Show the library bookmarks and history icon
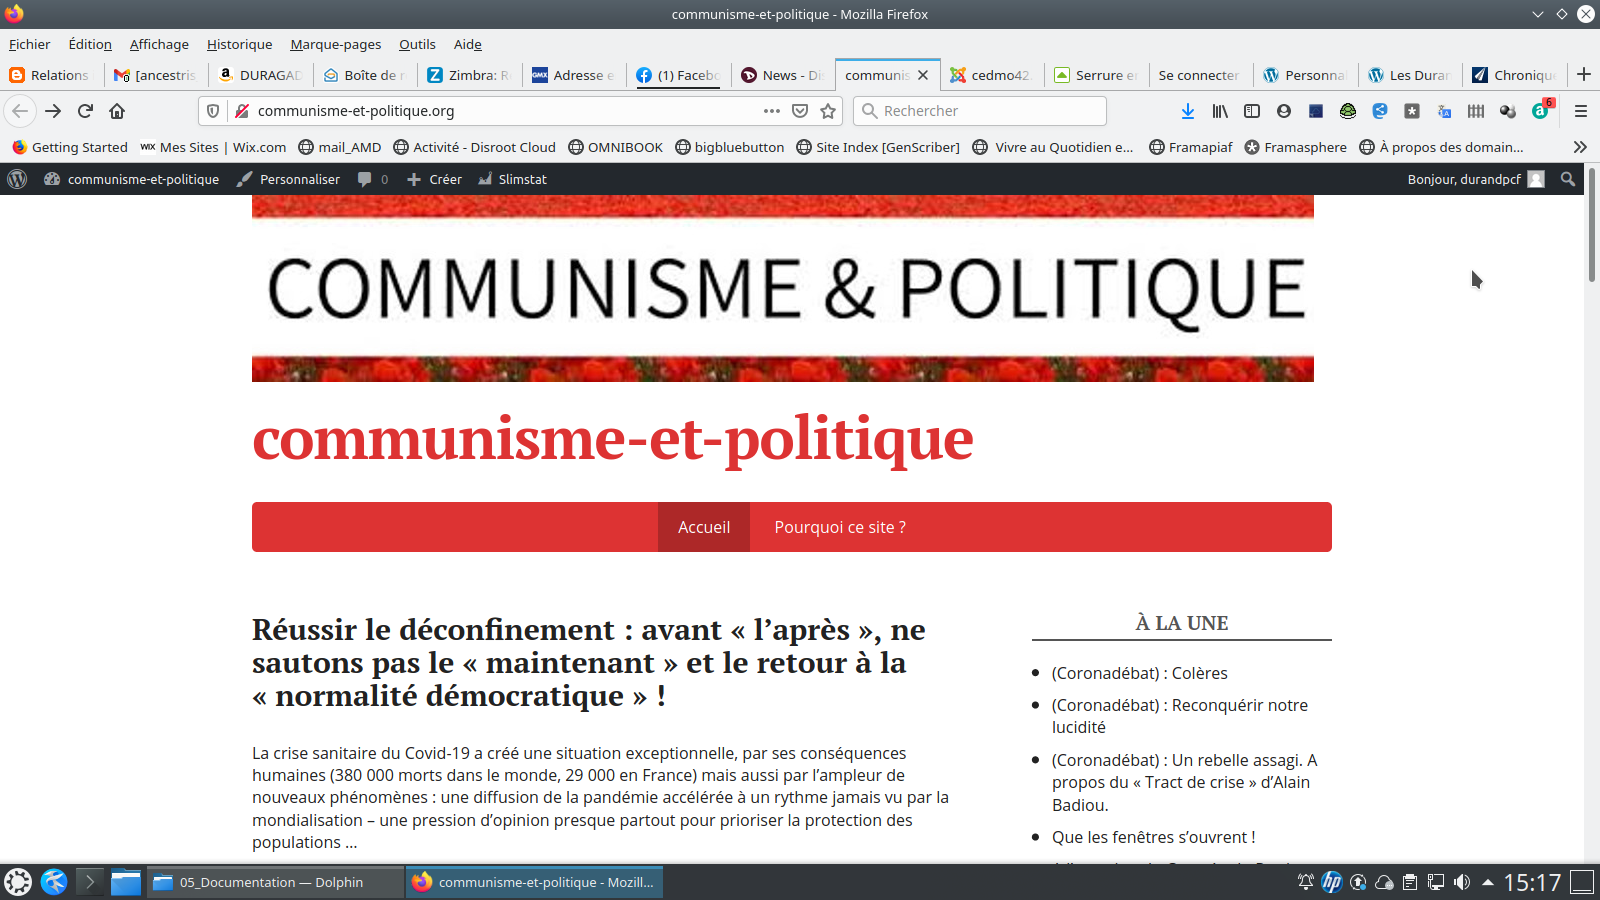 pyautogui.click(x=1220, y=111)
